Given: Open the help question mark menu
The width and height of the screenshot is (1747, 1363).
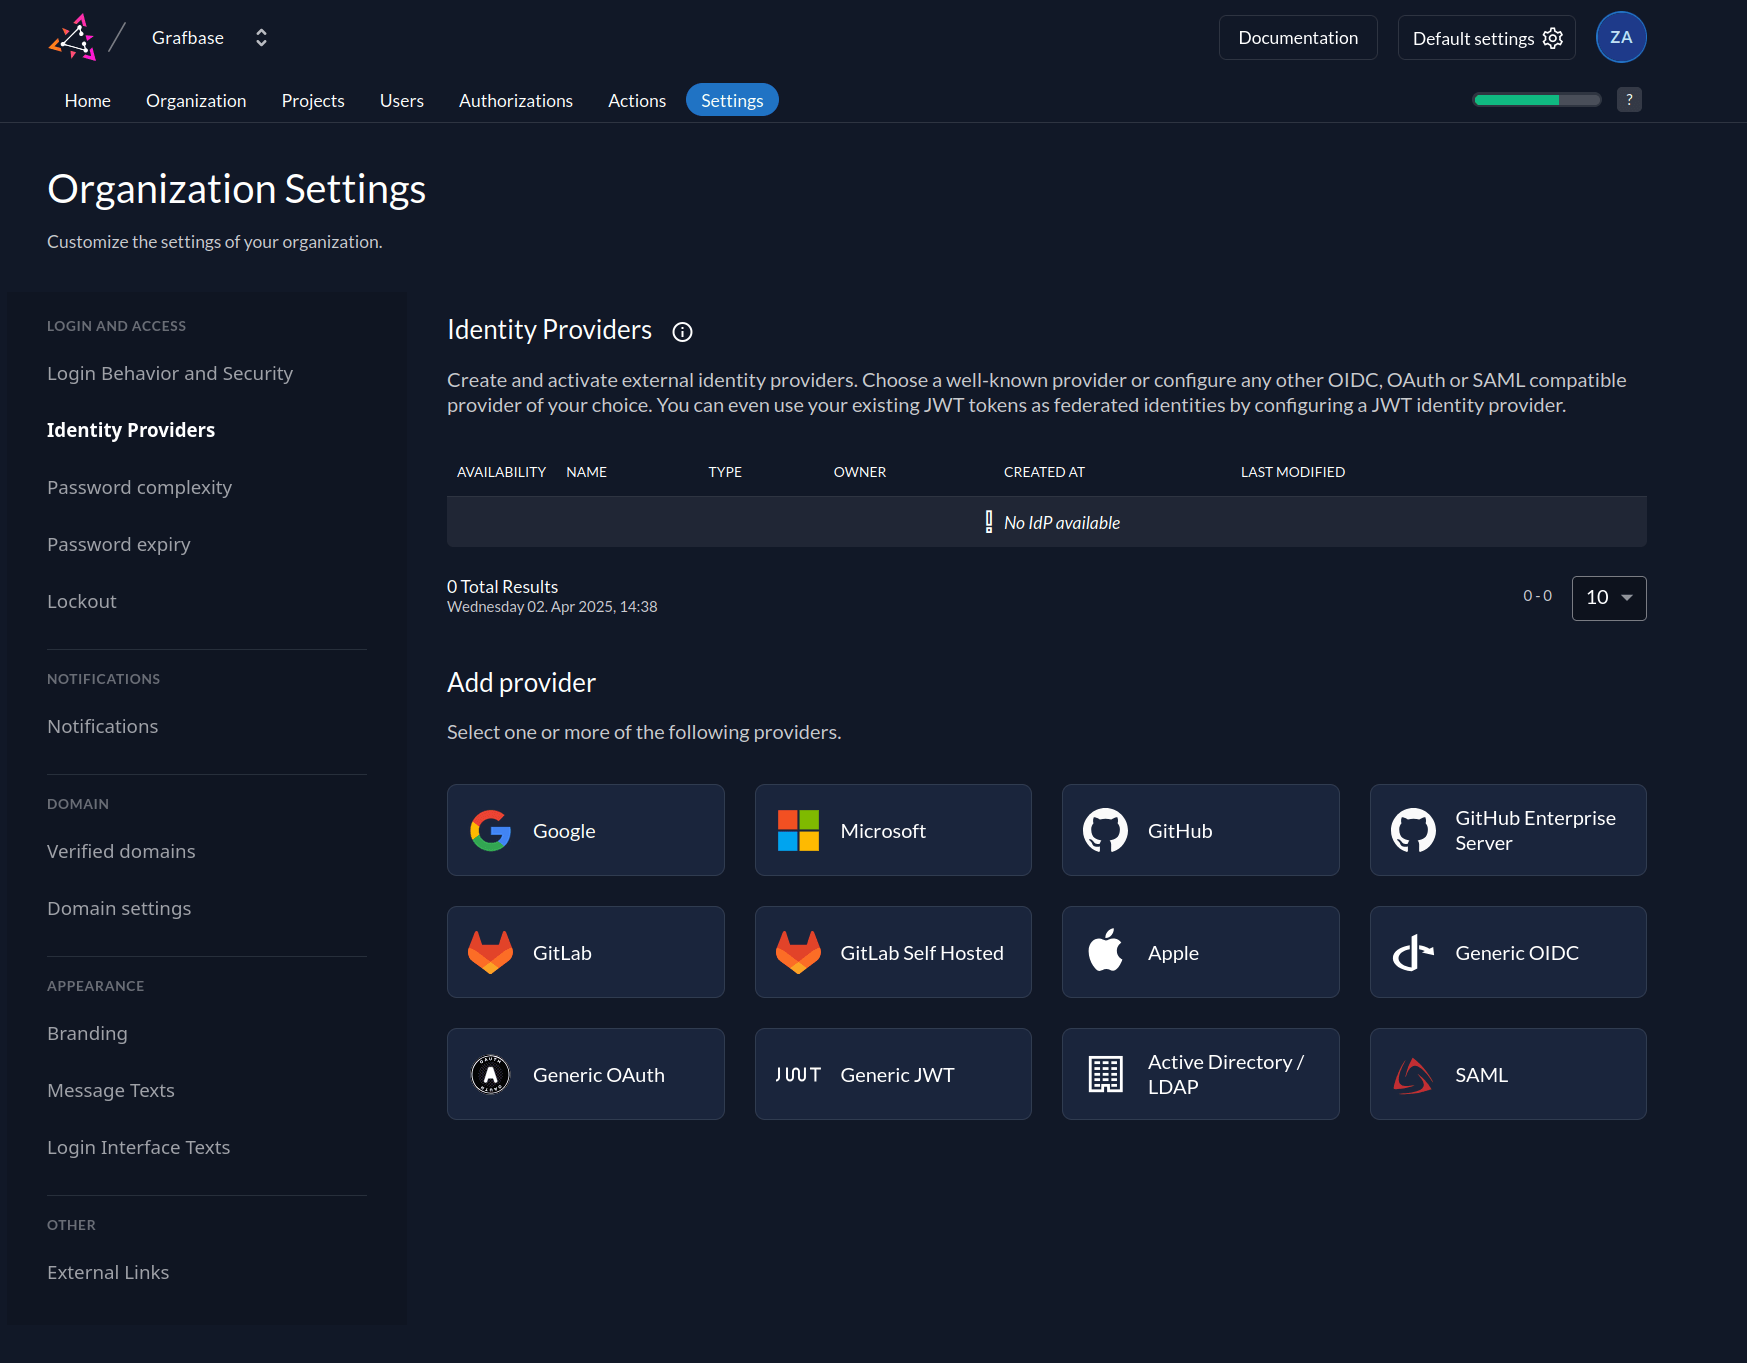Looking at the screenshot, I should click(1629, 99).
